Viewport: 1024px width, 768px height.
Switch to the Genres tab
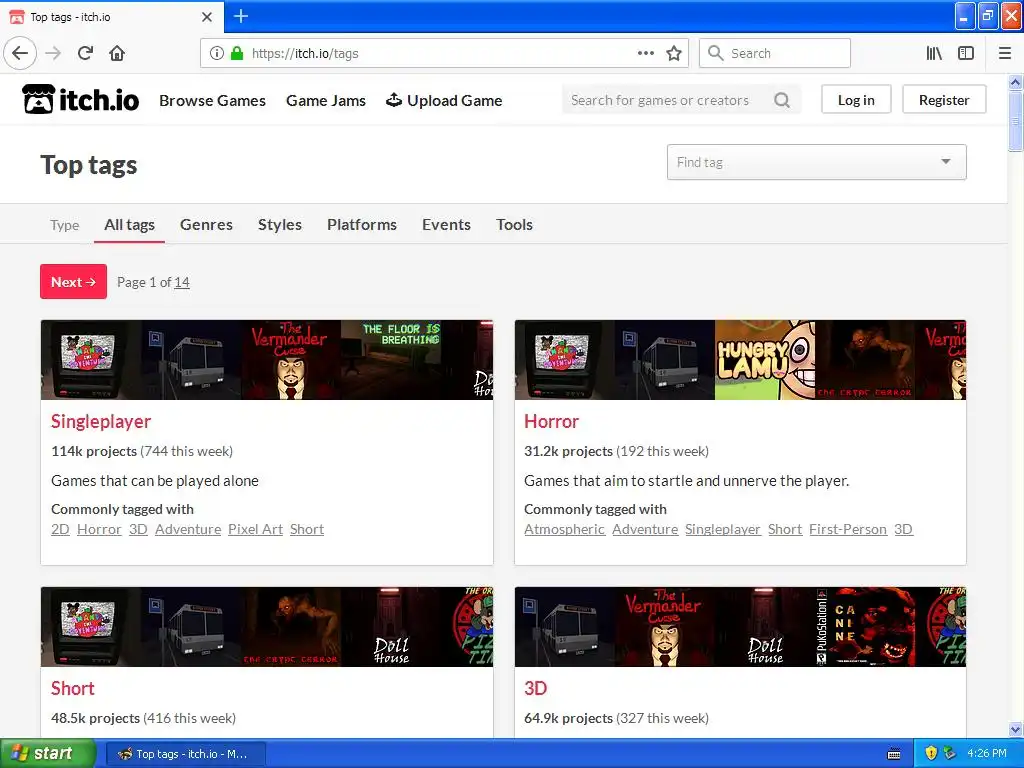[206, 225]
